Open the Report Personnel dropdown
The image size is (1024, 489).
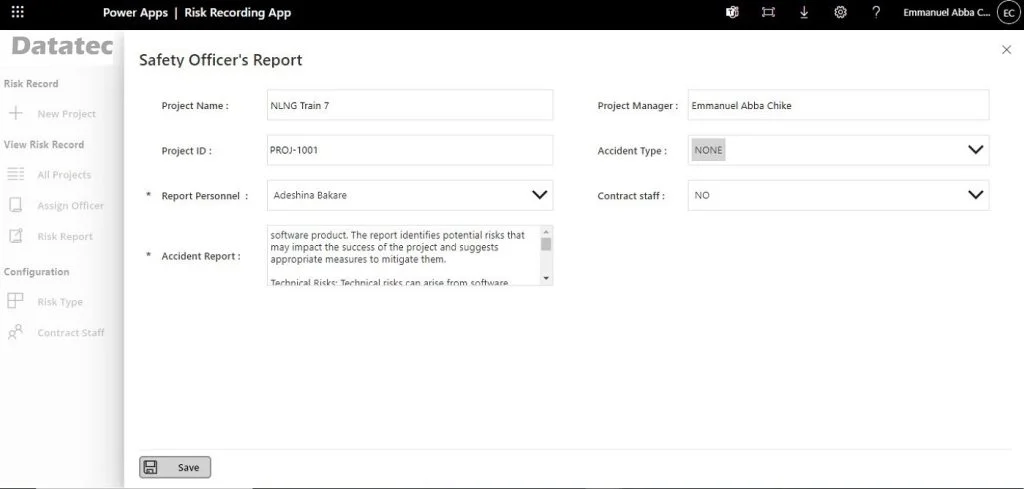(539, 195)
